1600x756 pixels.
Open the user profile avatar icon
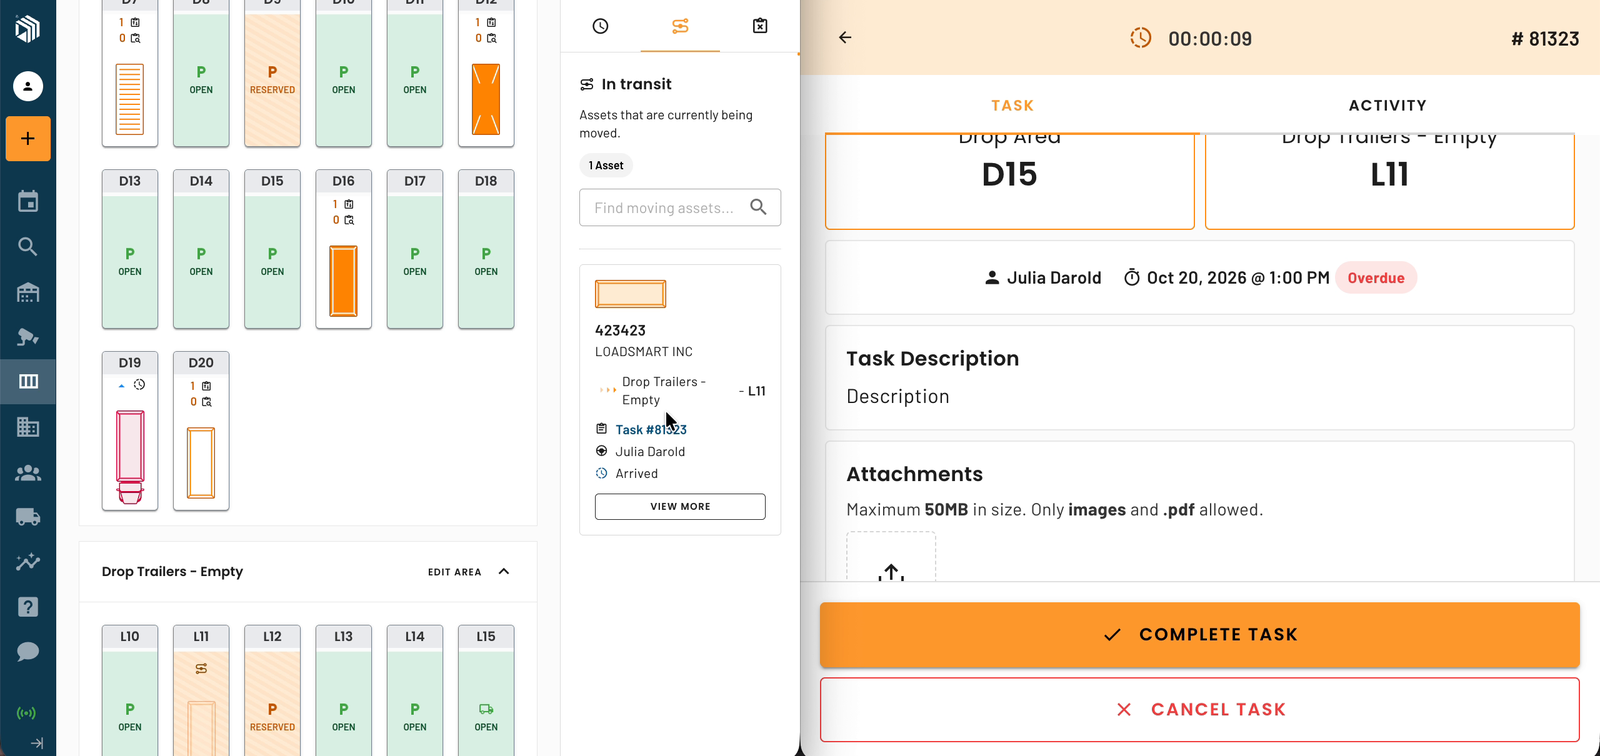tap(28, 86)
